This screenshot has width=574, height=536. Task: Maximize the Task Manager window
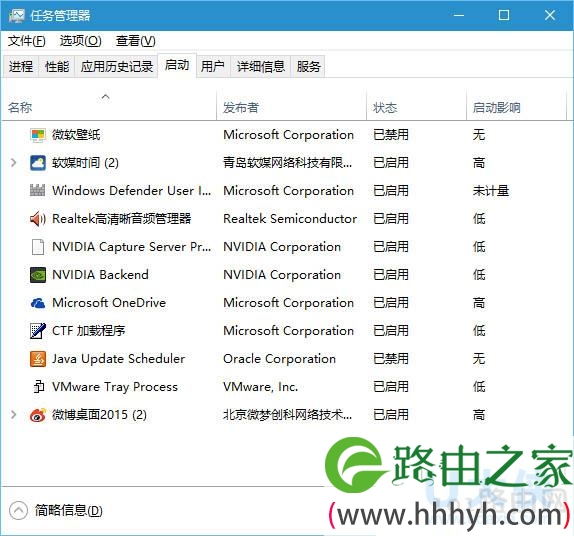(x=504, y=15)
